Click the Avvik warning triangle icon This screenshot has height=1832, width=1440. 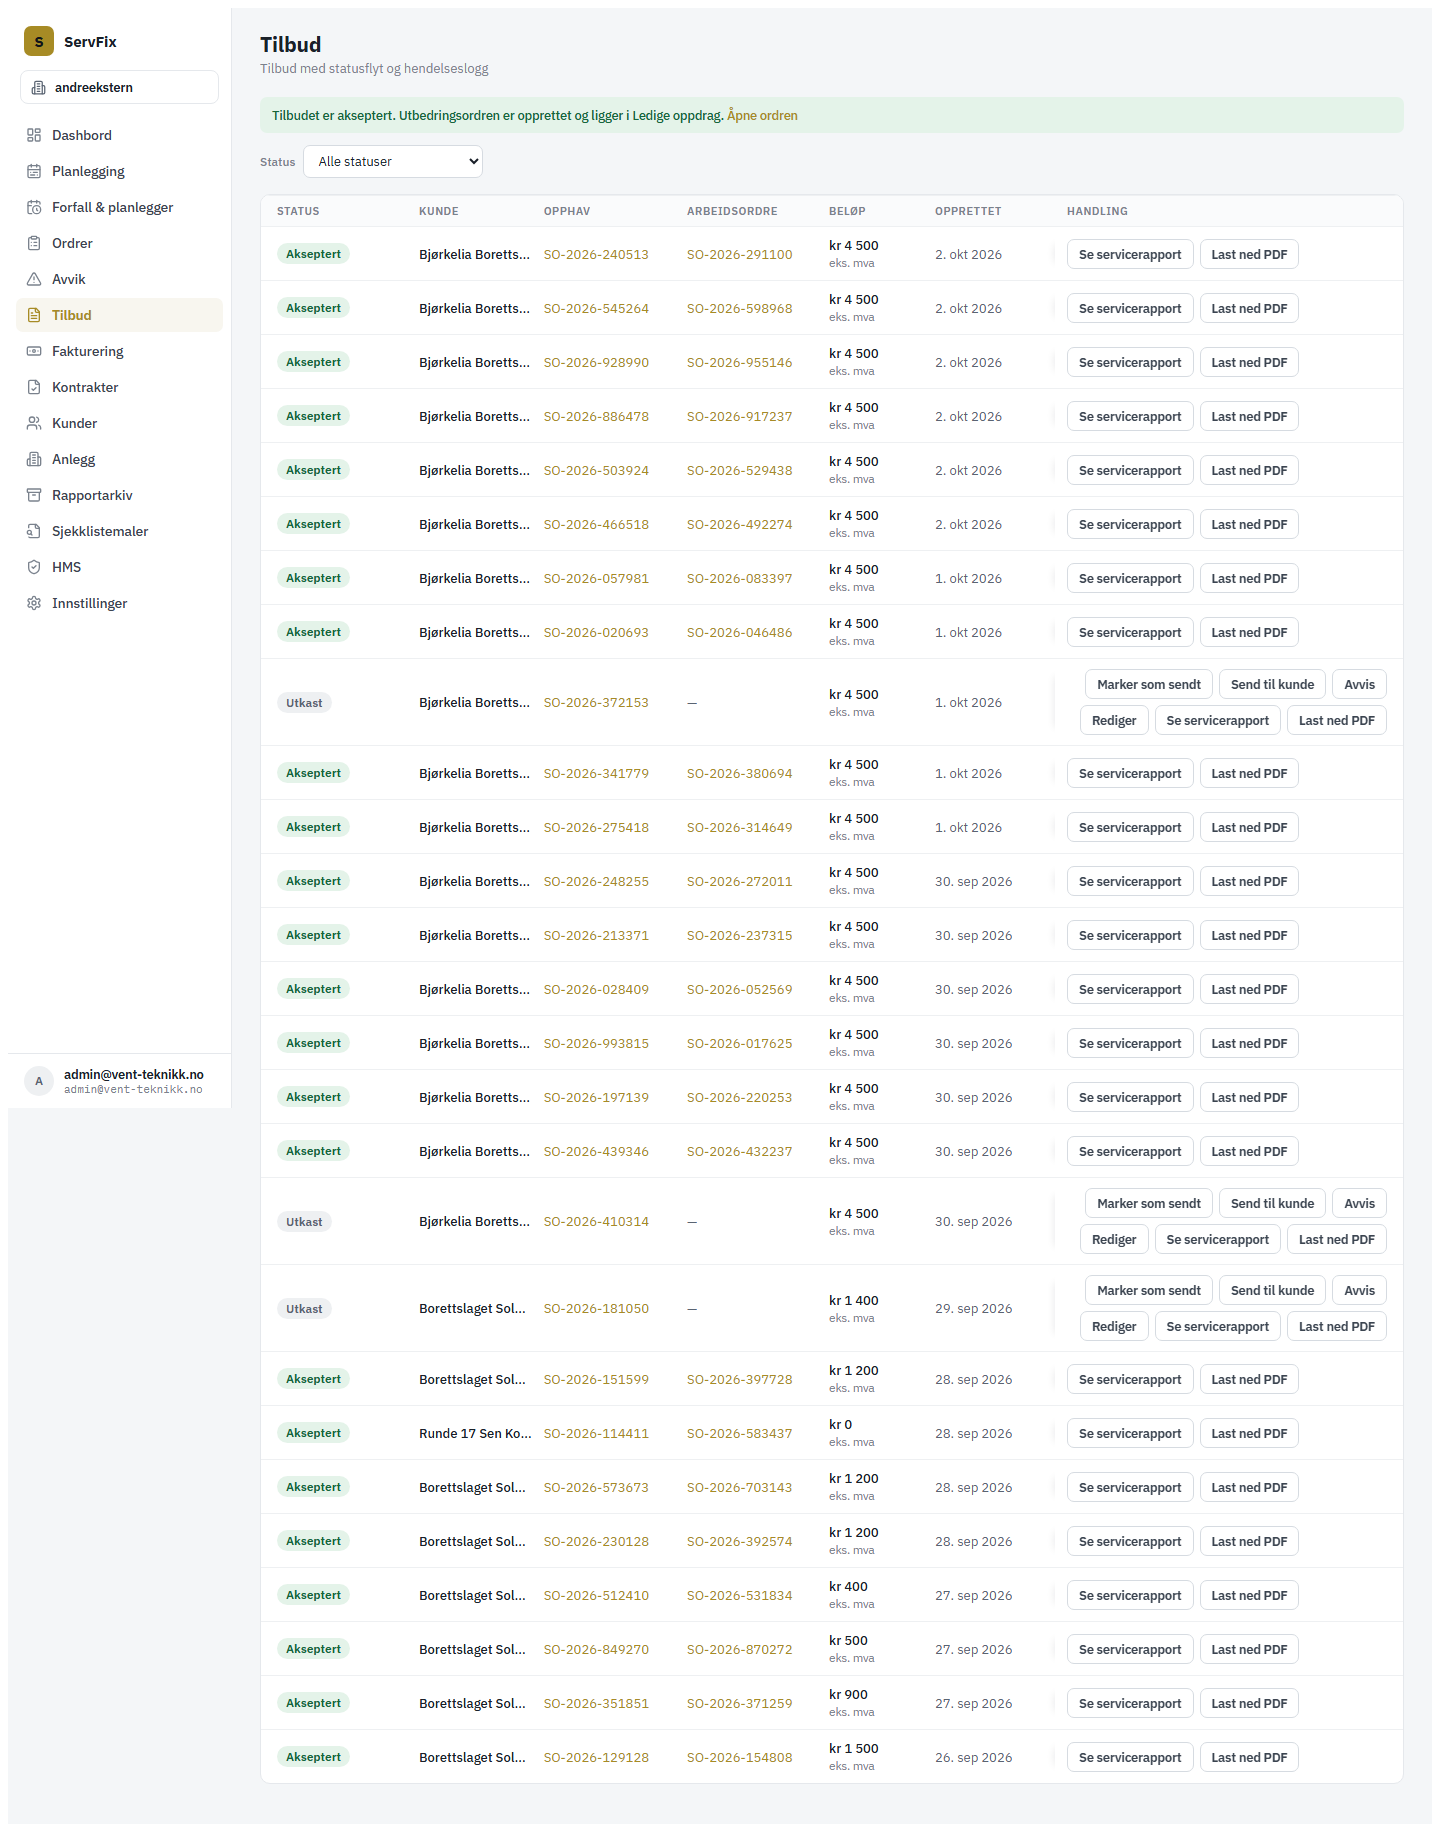34,279
